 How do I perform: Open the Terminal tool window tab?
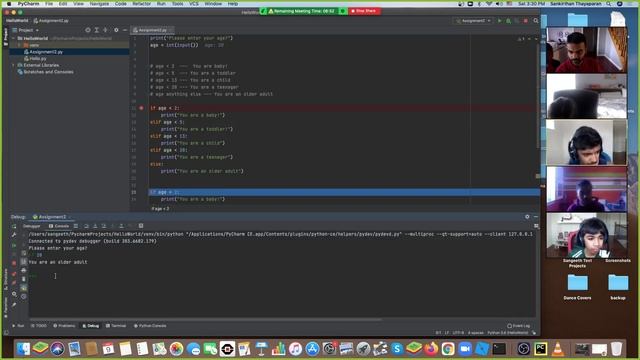(x=116, y=326)
